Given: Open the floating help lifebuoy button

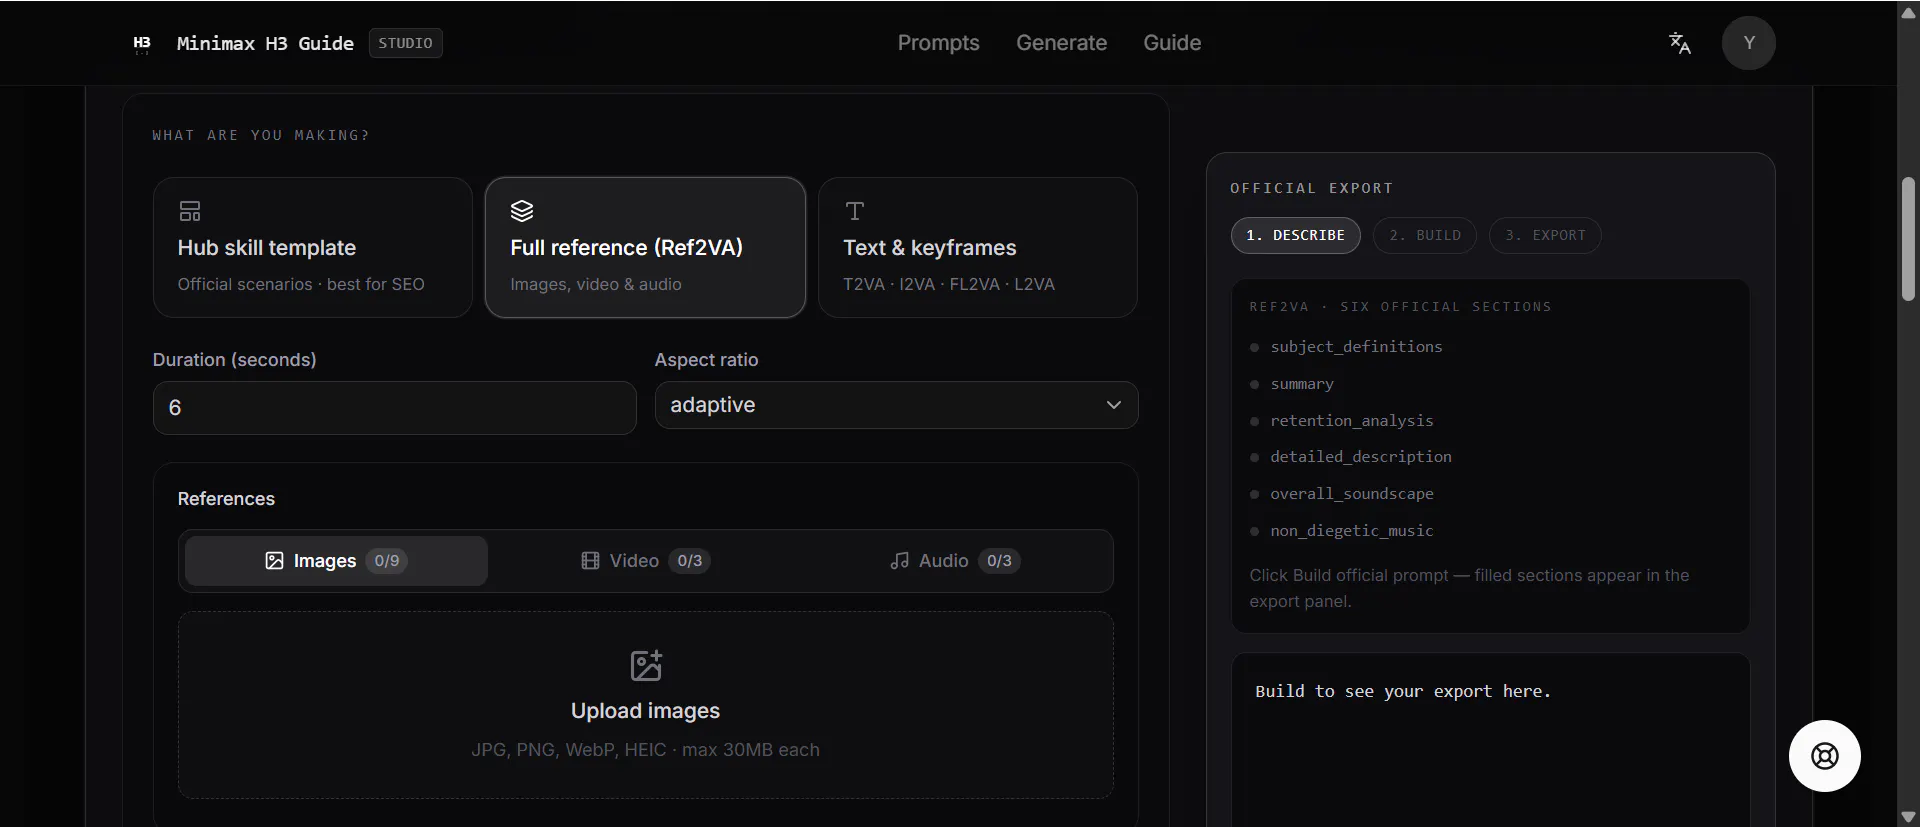Looking at the screenshot, I should (1824, 756).
